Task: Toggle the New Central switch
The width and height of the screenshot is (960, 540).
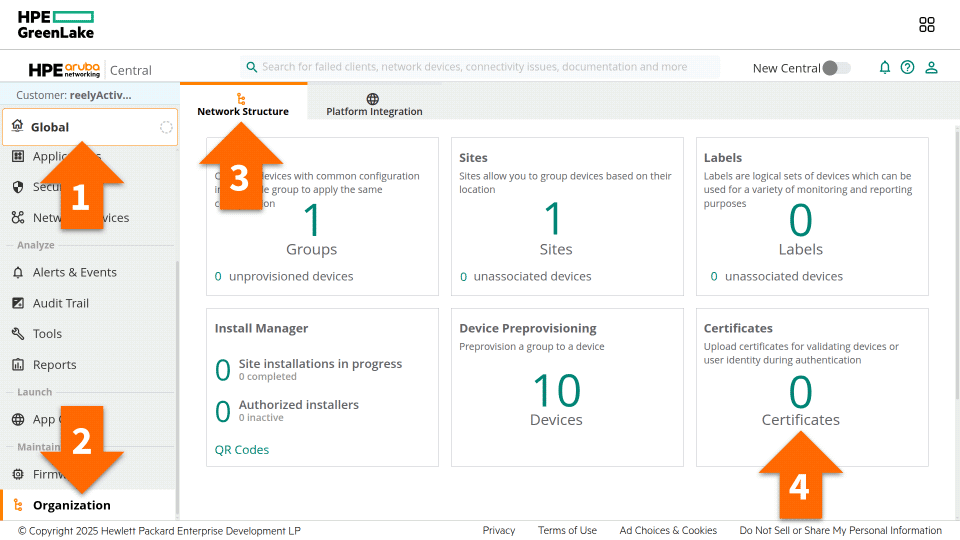Action: pos(836,68)
